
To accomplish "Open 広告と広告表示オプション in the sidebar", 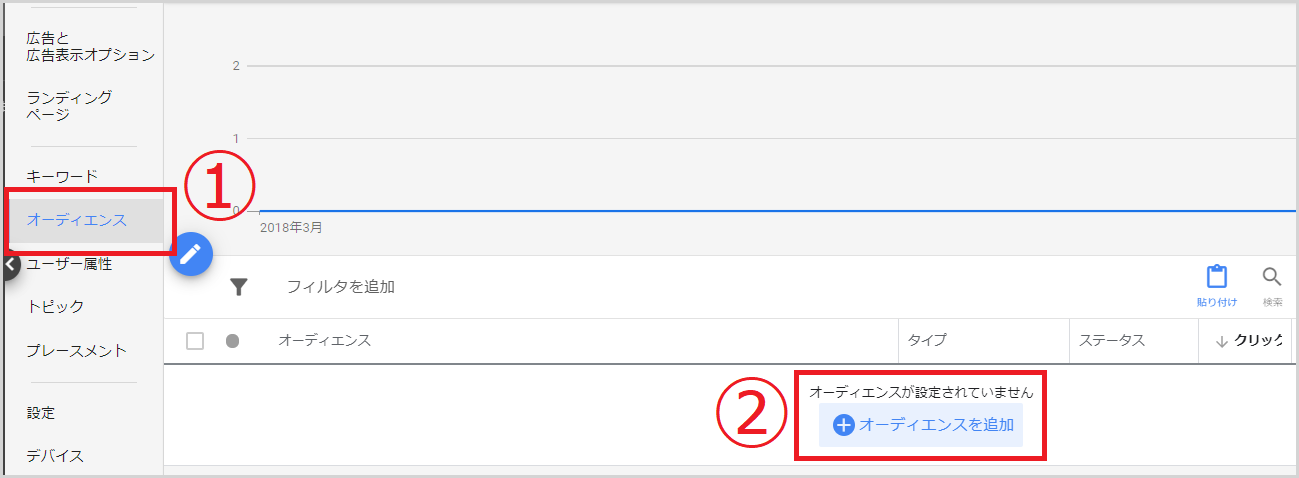I will 91,46.
